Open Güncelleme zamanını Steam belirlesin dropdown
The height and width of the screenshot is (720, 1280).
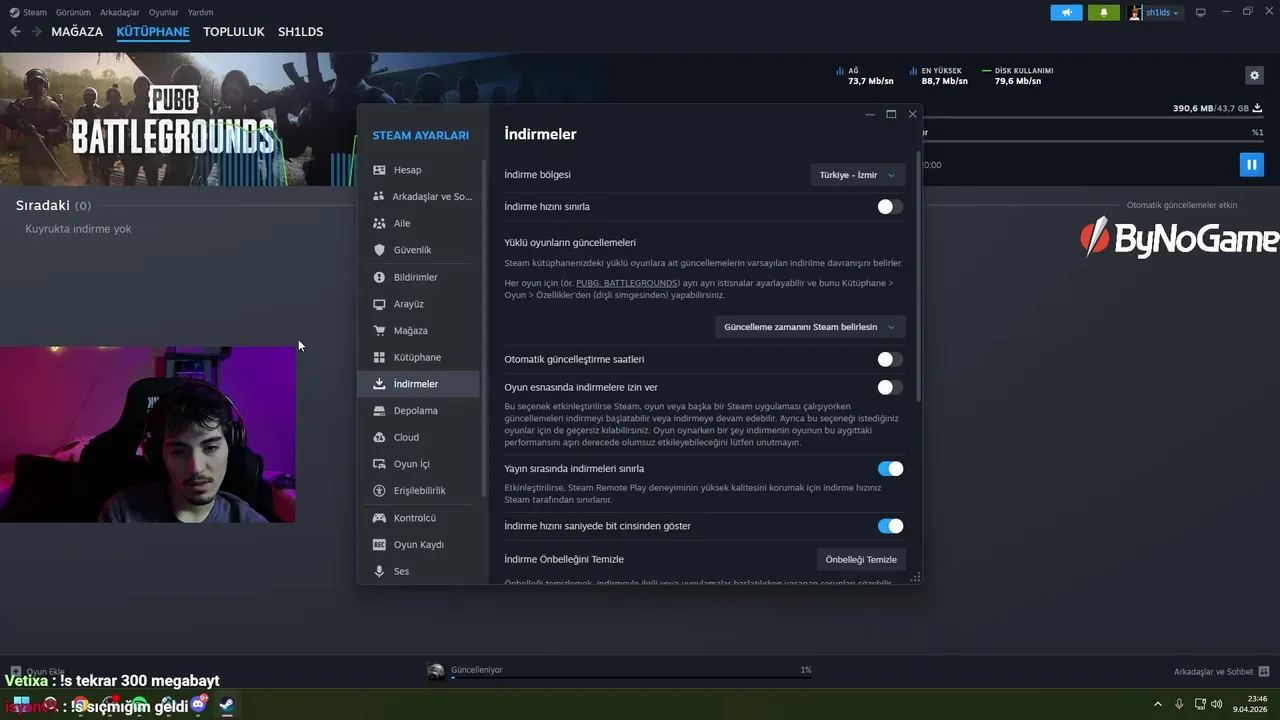coord(810,327)
